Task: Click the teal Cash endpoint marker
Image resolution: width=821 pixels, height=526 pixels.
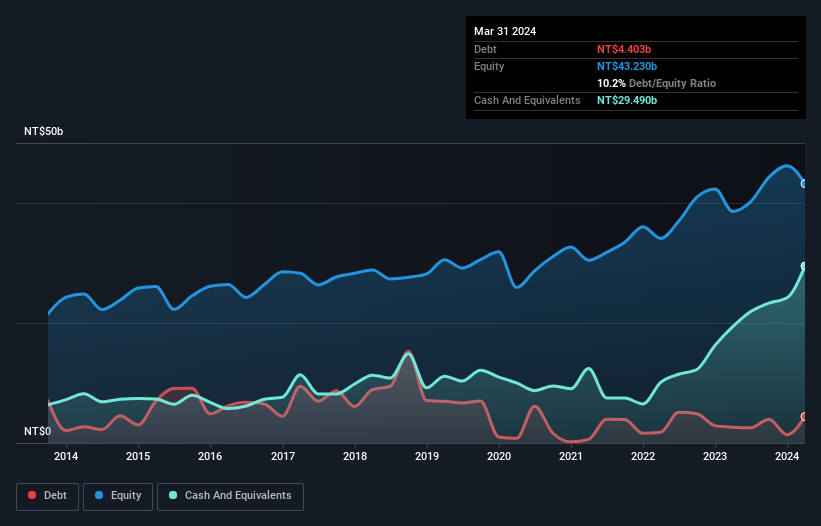Action: (x=804, y=266)
